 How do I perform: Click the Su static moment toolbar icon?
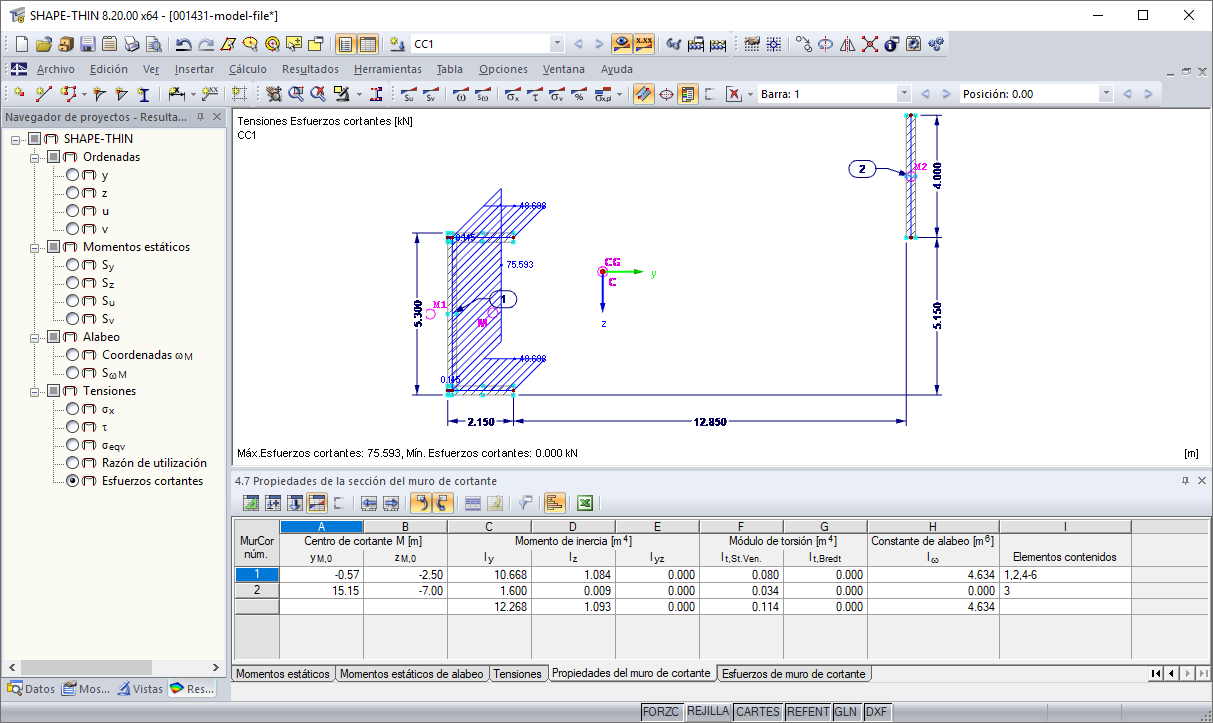click(x=408, y=94)
